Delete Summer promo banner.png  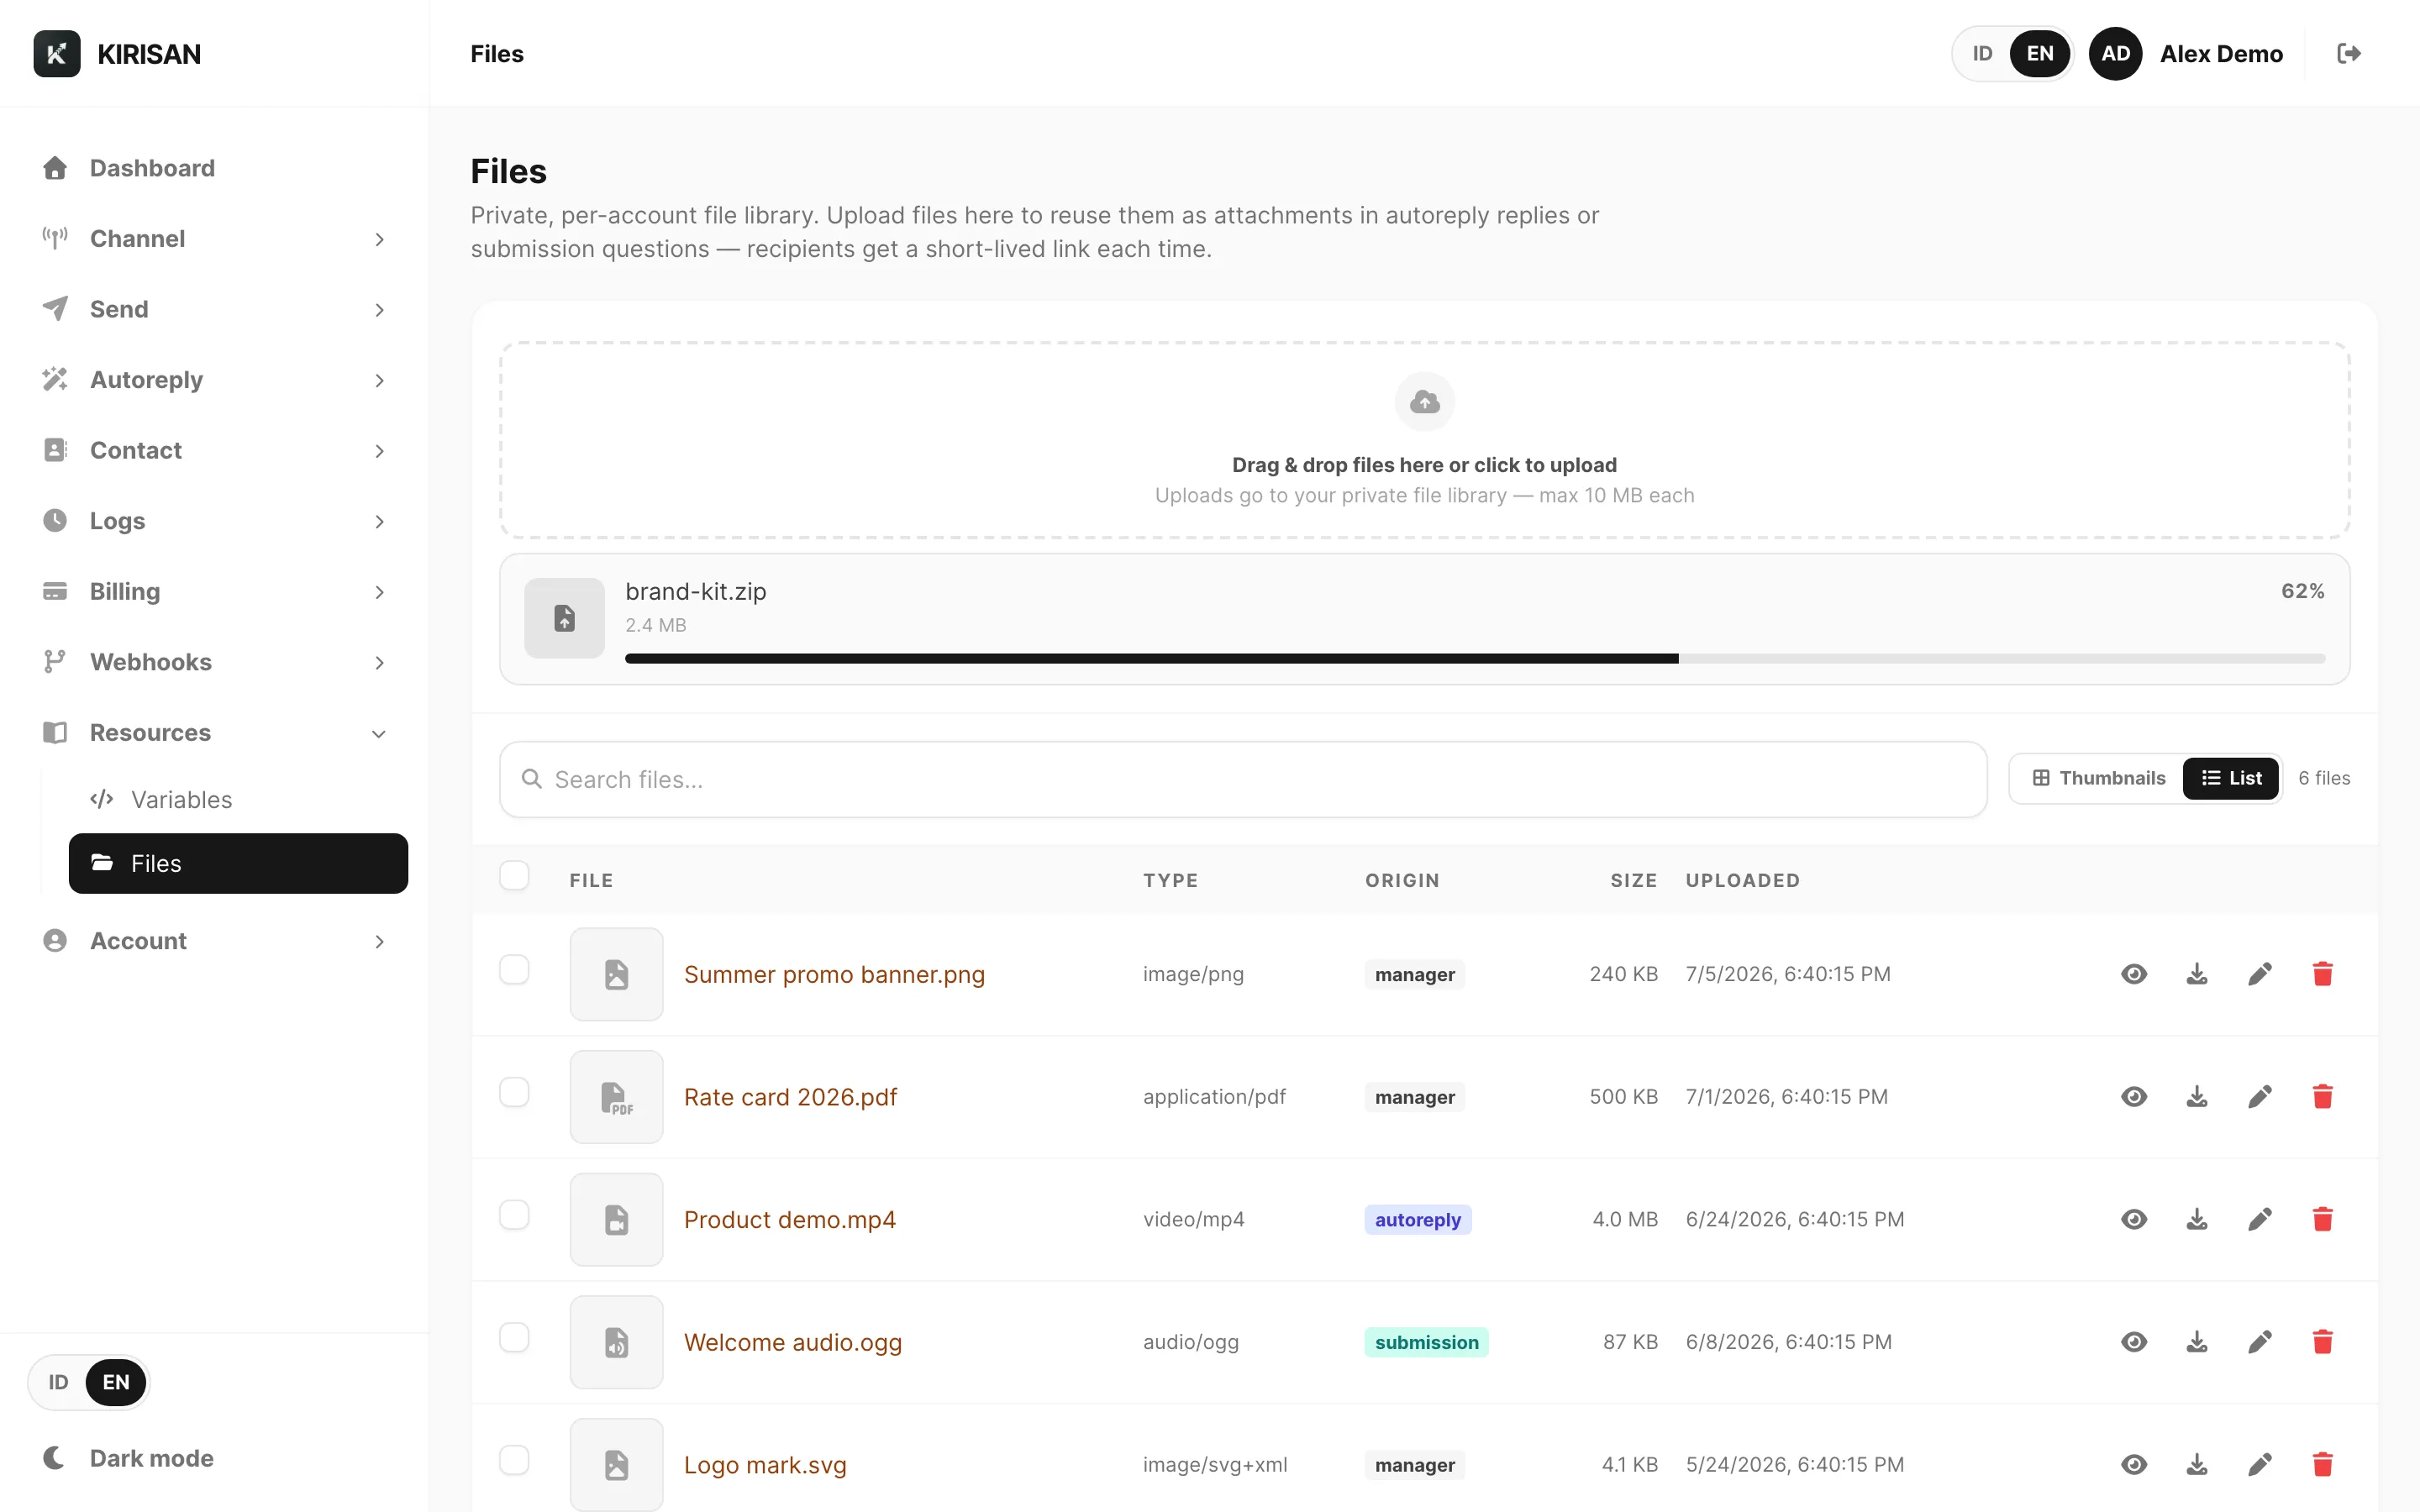2323,974
